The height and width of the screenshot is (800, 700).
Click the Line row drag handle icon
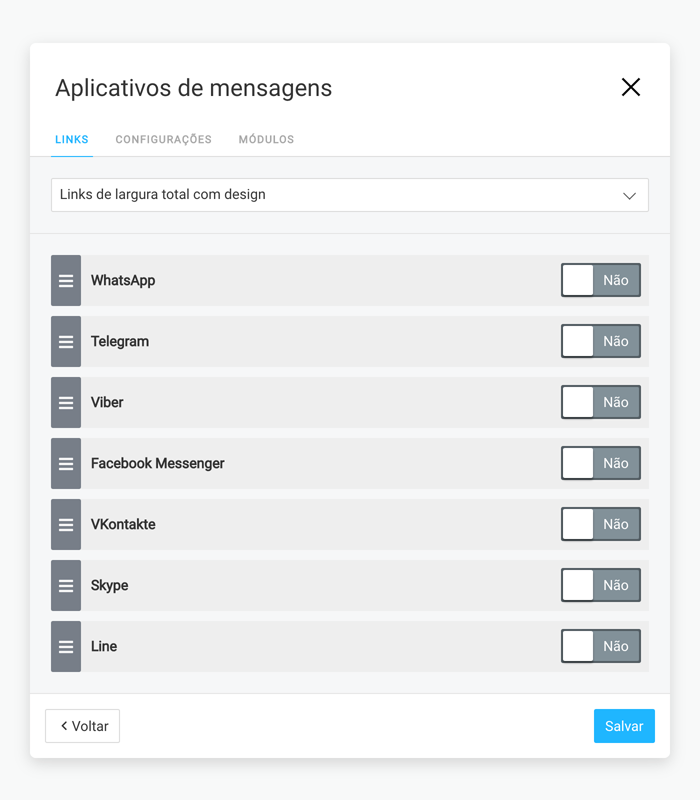[66, 646]
